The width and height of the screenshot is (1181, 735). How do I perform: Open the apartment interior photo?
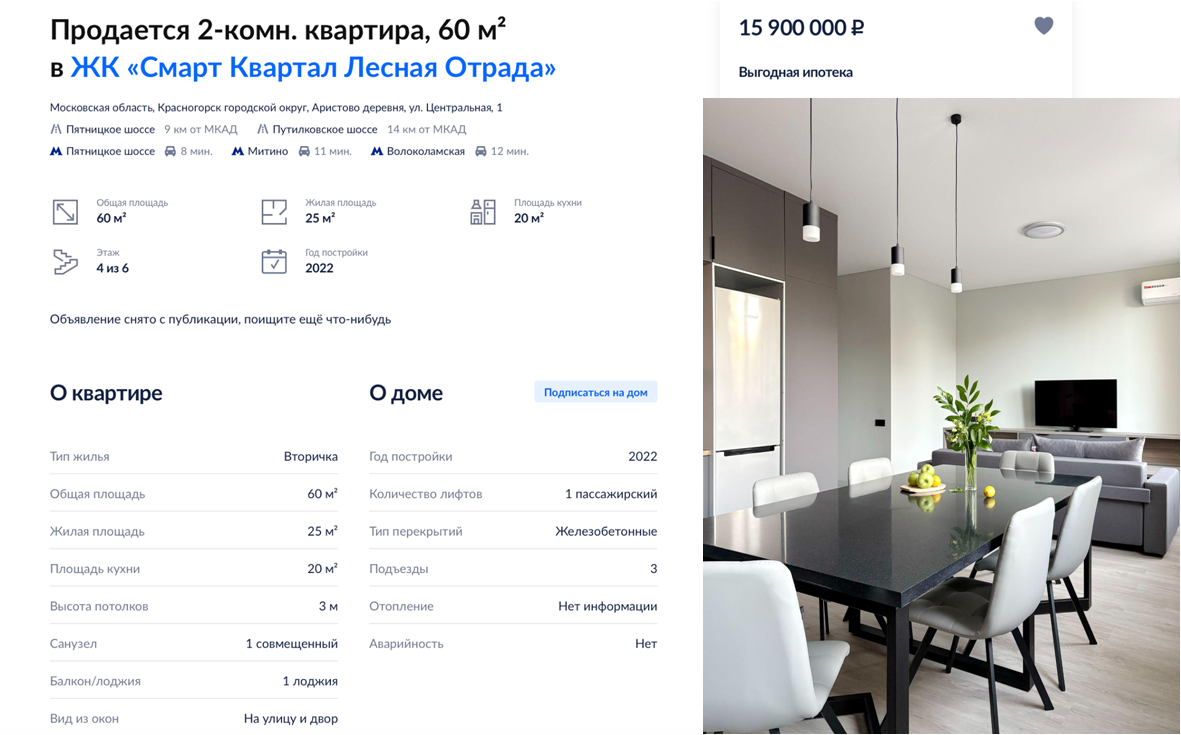(x=941, y=416)
